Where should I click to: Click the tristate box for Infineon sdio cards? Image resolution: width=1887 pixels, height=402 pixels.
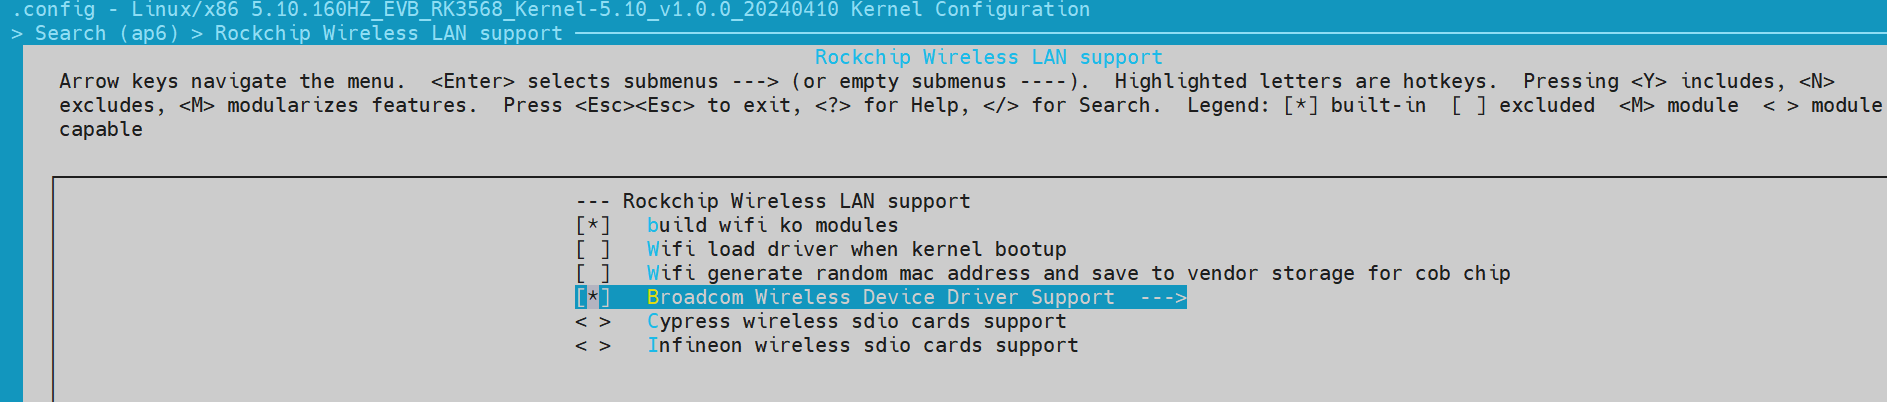(x=593, y=346)
